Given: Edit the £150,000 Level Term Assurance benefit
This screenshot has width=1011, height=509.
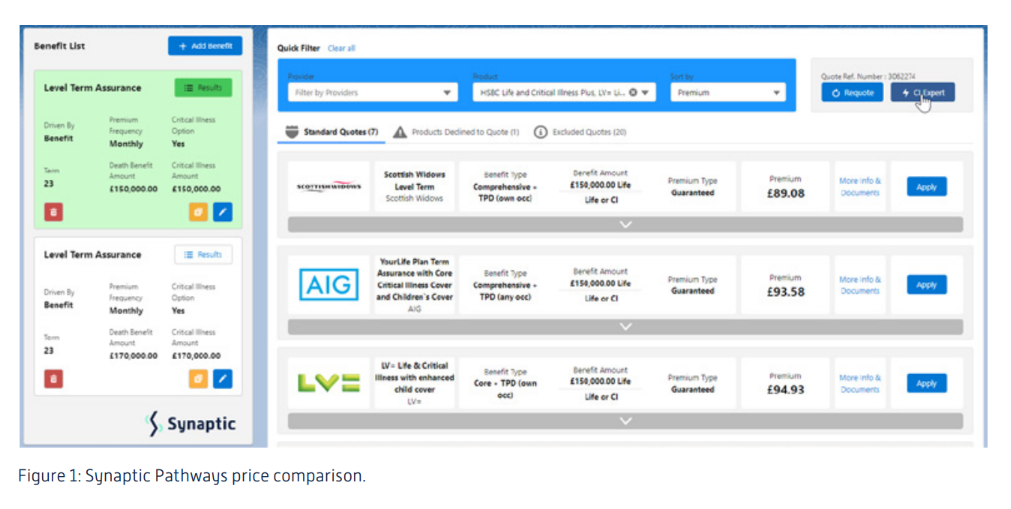Looking at the screenshot, I should [x=222, y=212].
